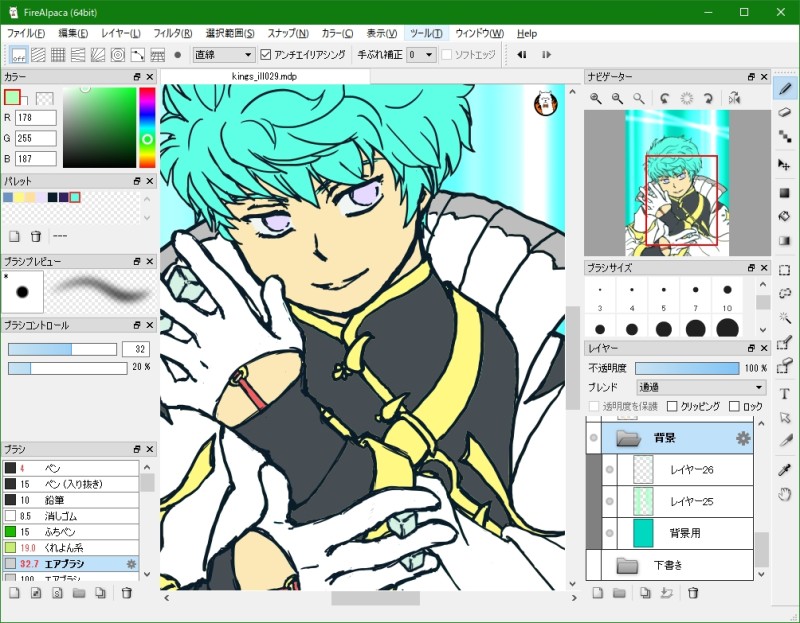Select the Fill rectangle shape tool
The height and width of the screenshot is (623, 800).
785,192
